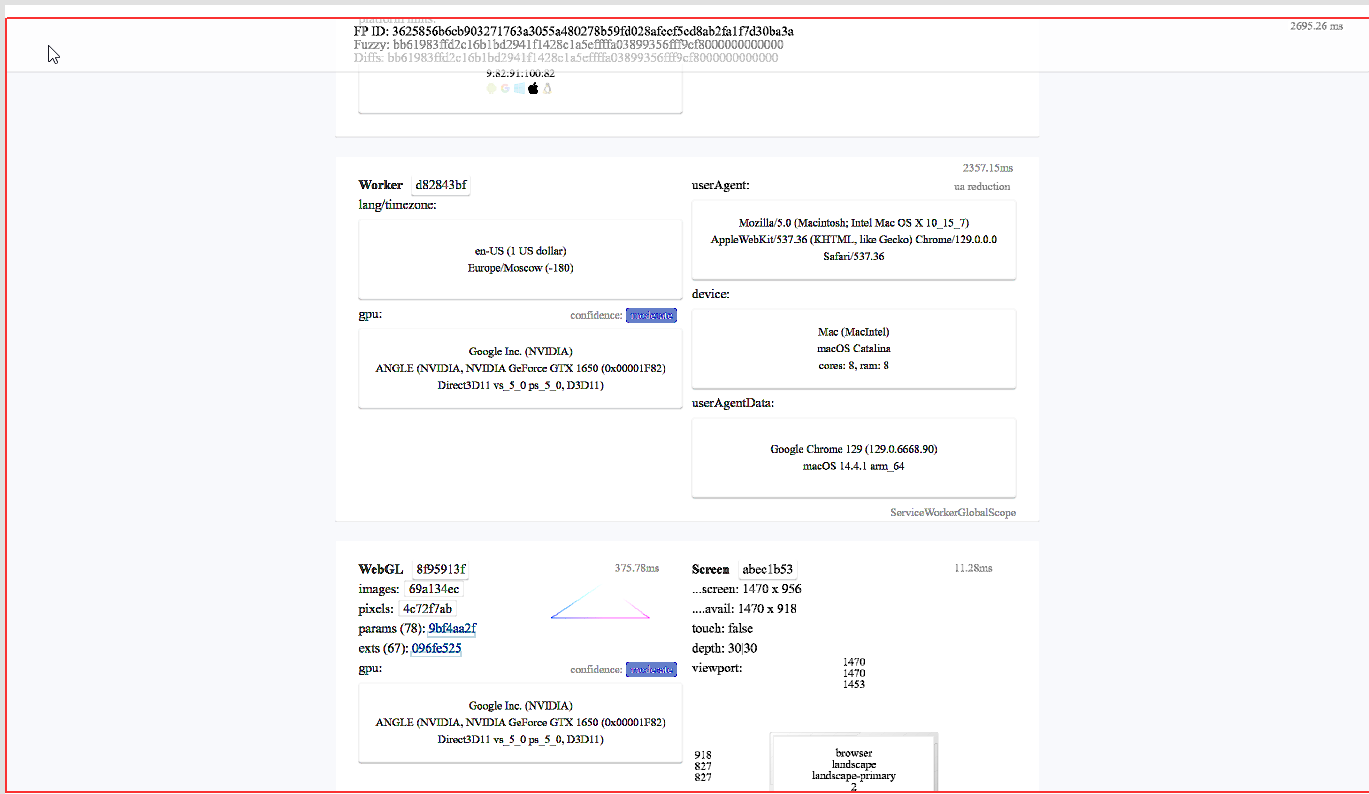The height and width of the screenshot is (794, 1369).
Task: Click the Google Chrome 129 userAgentData box
Action: tap(853, 458)
